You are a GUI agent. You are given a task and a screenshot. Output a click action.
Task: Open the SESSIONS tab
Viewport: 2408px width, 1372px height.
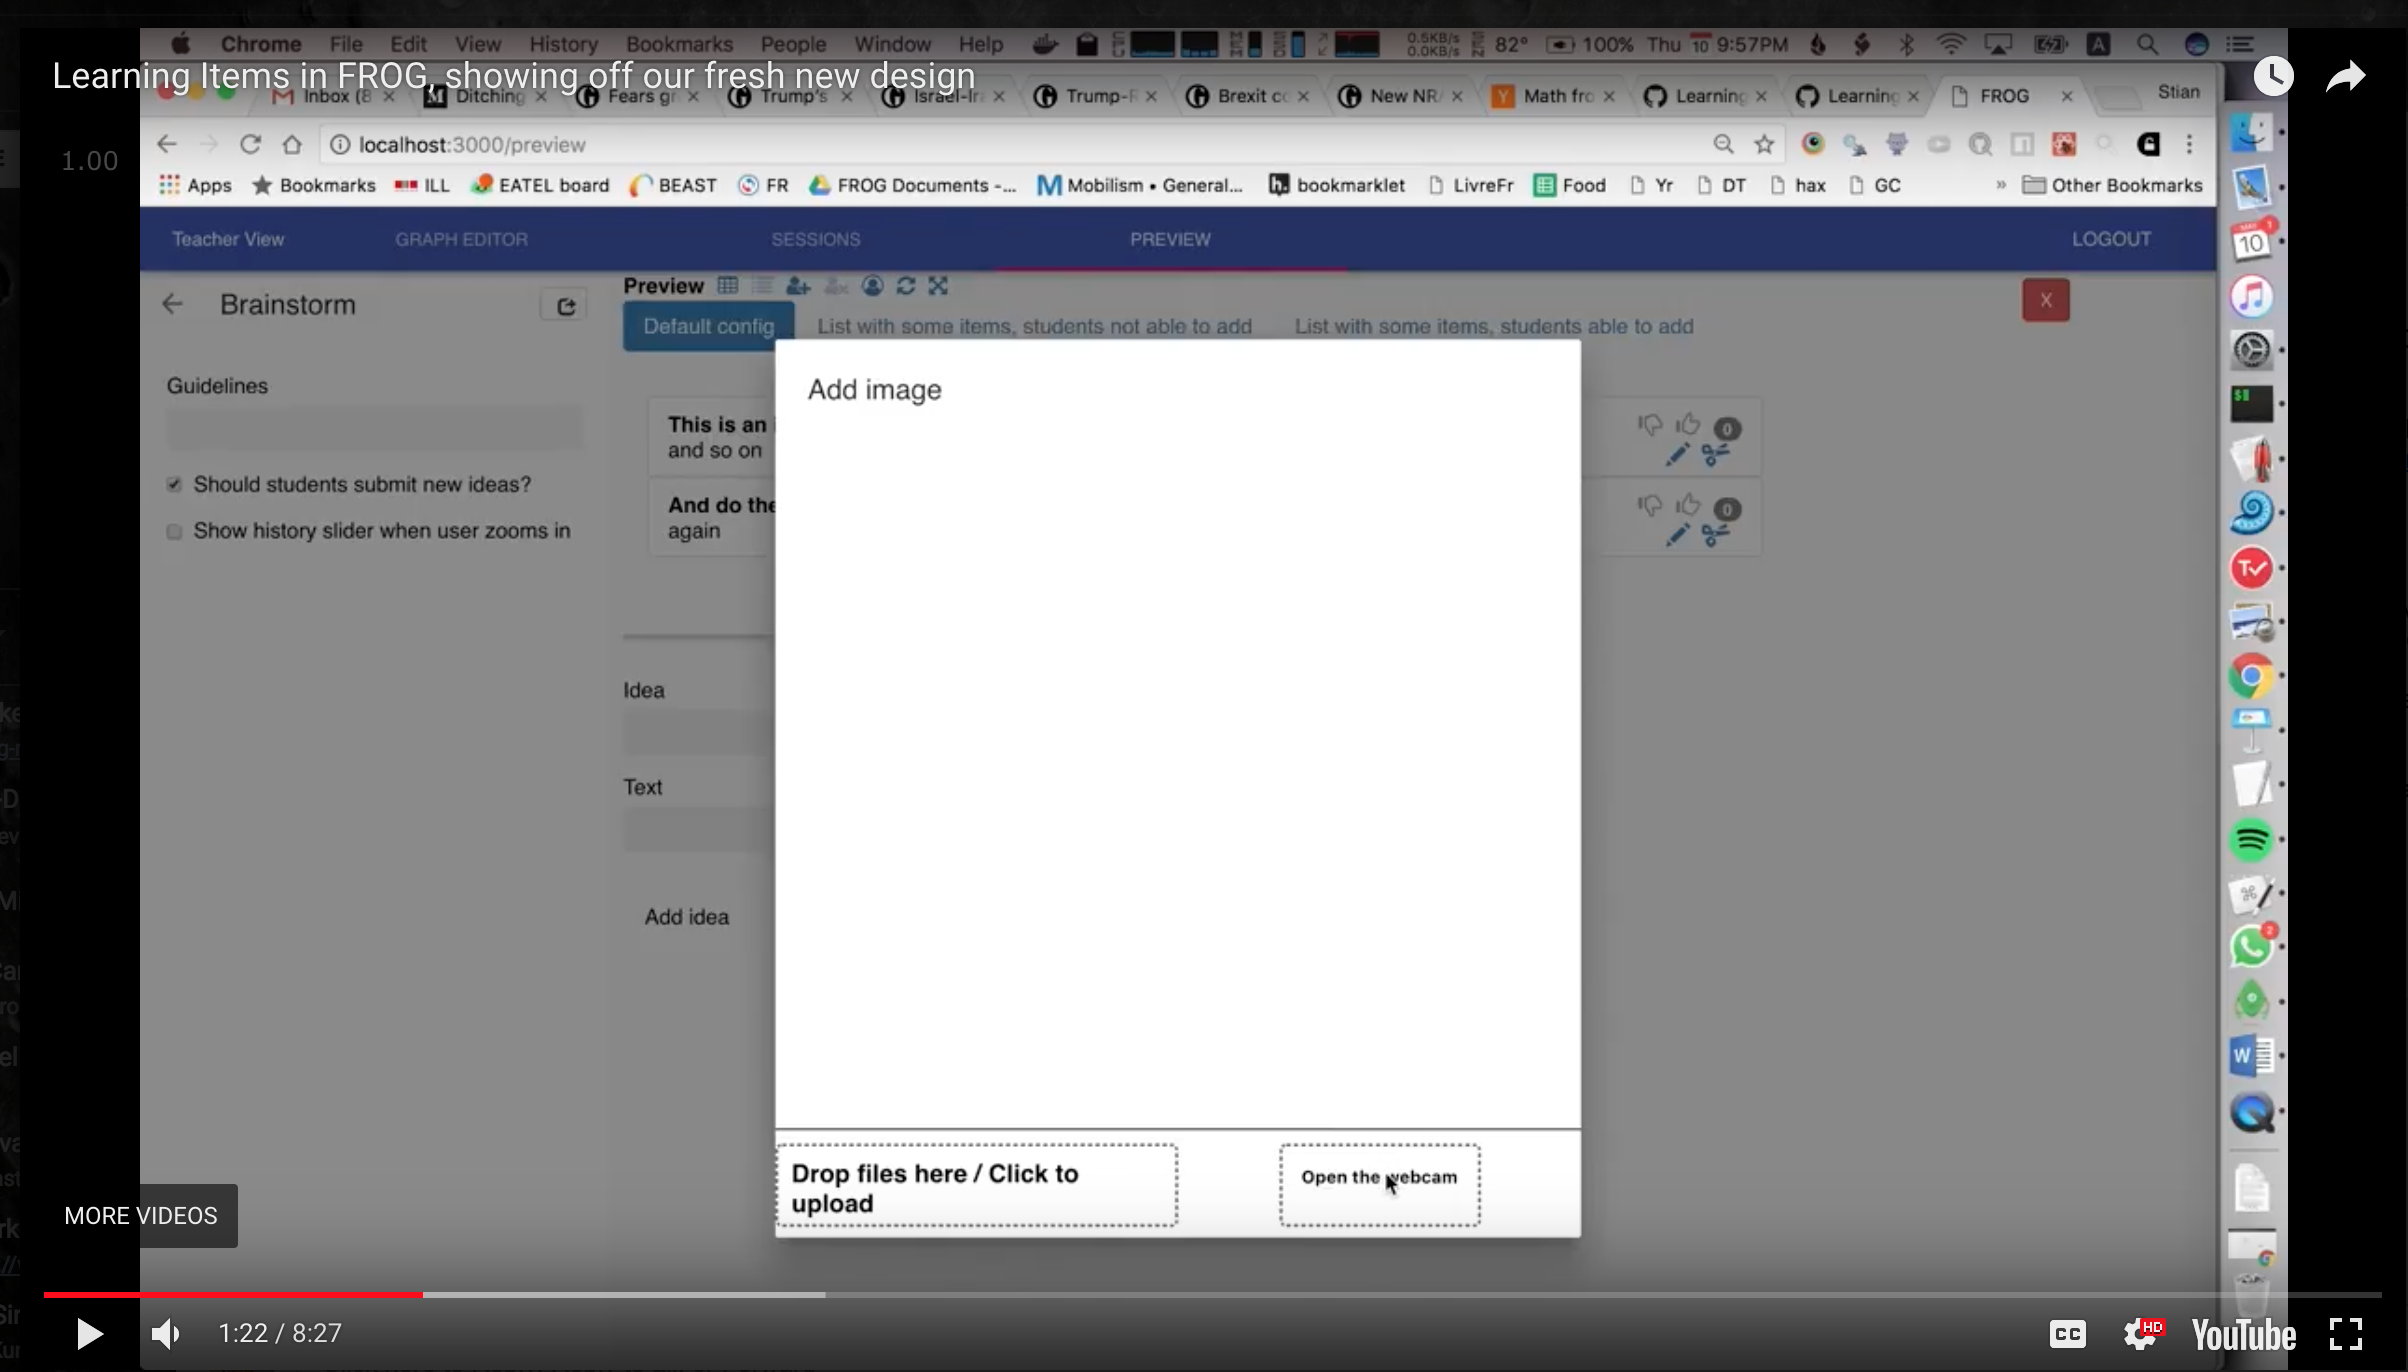(815, 239)
